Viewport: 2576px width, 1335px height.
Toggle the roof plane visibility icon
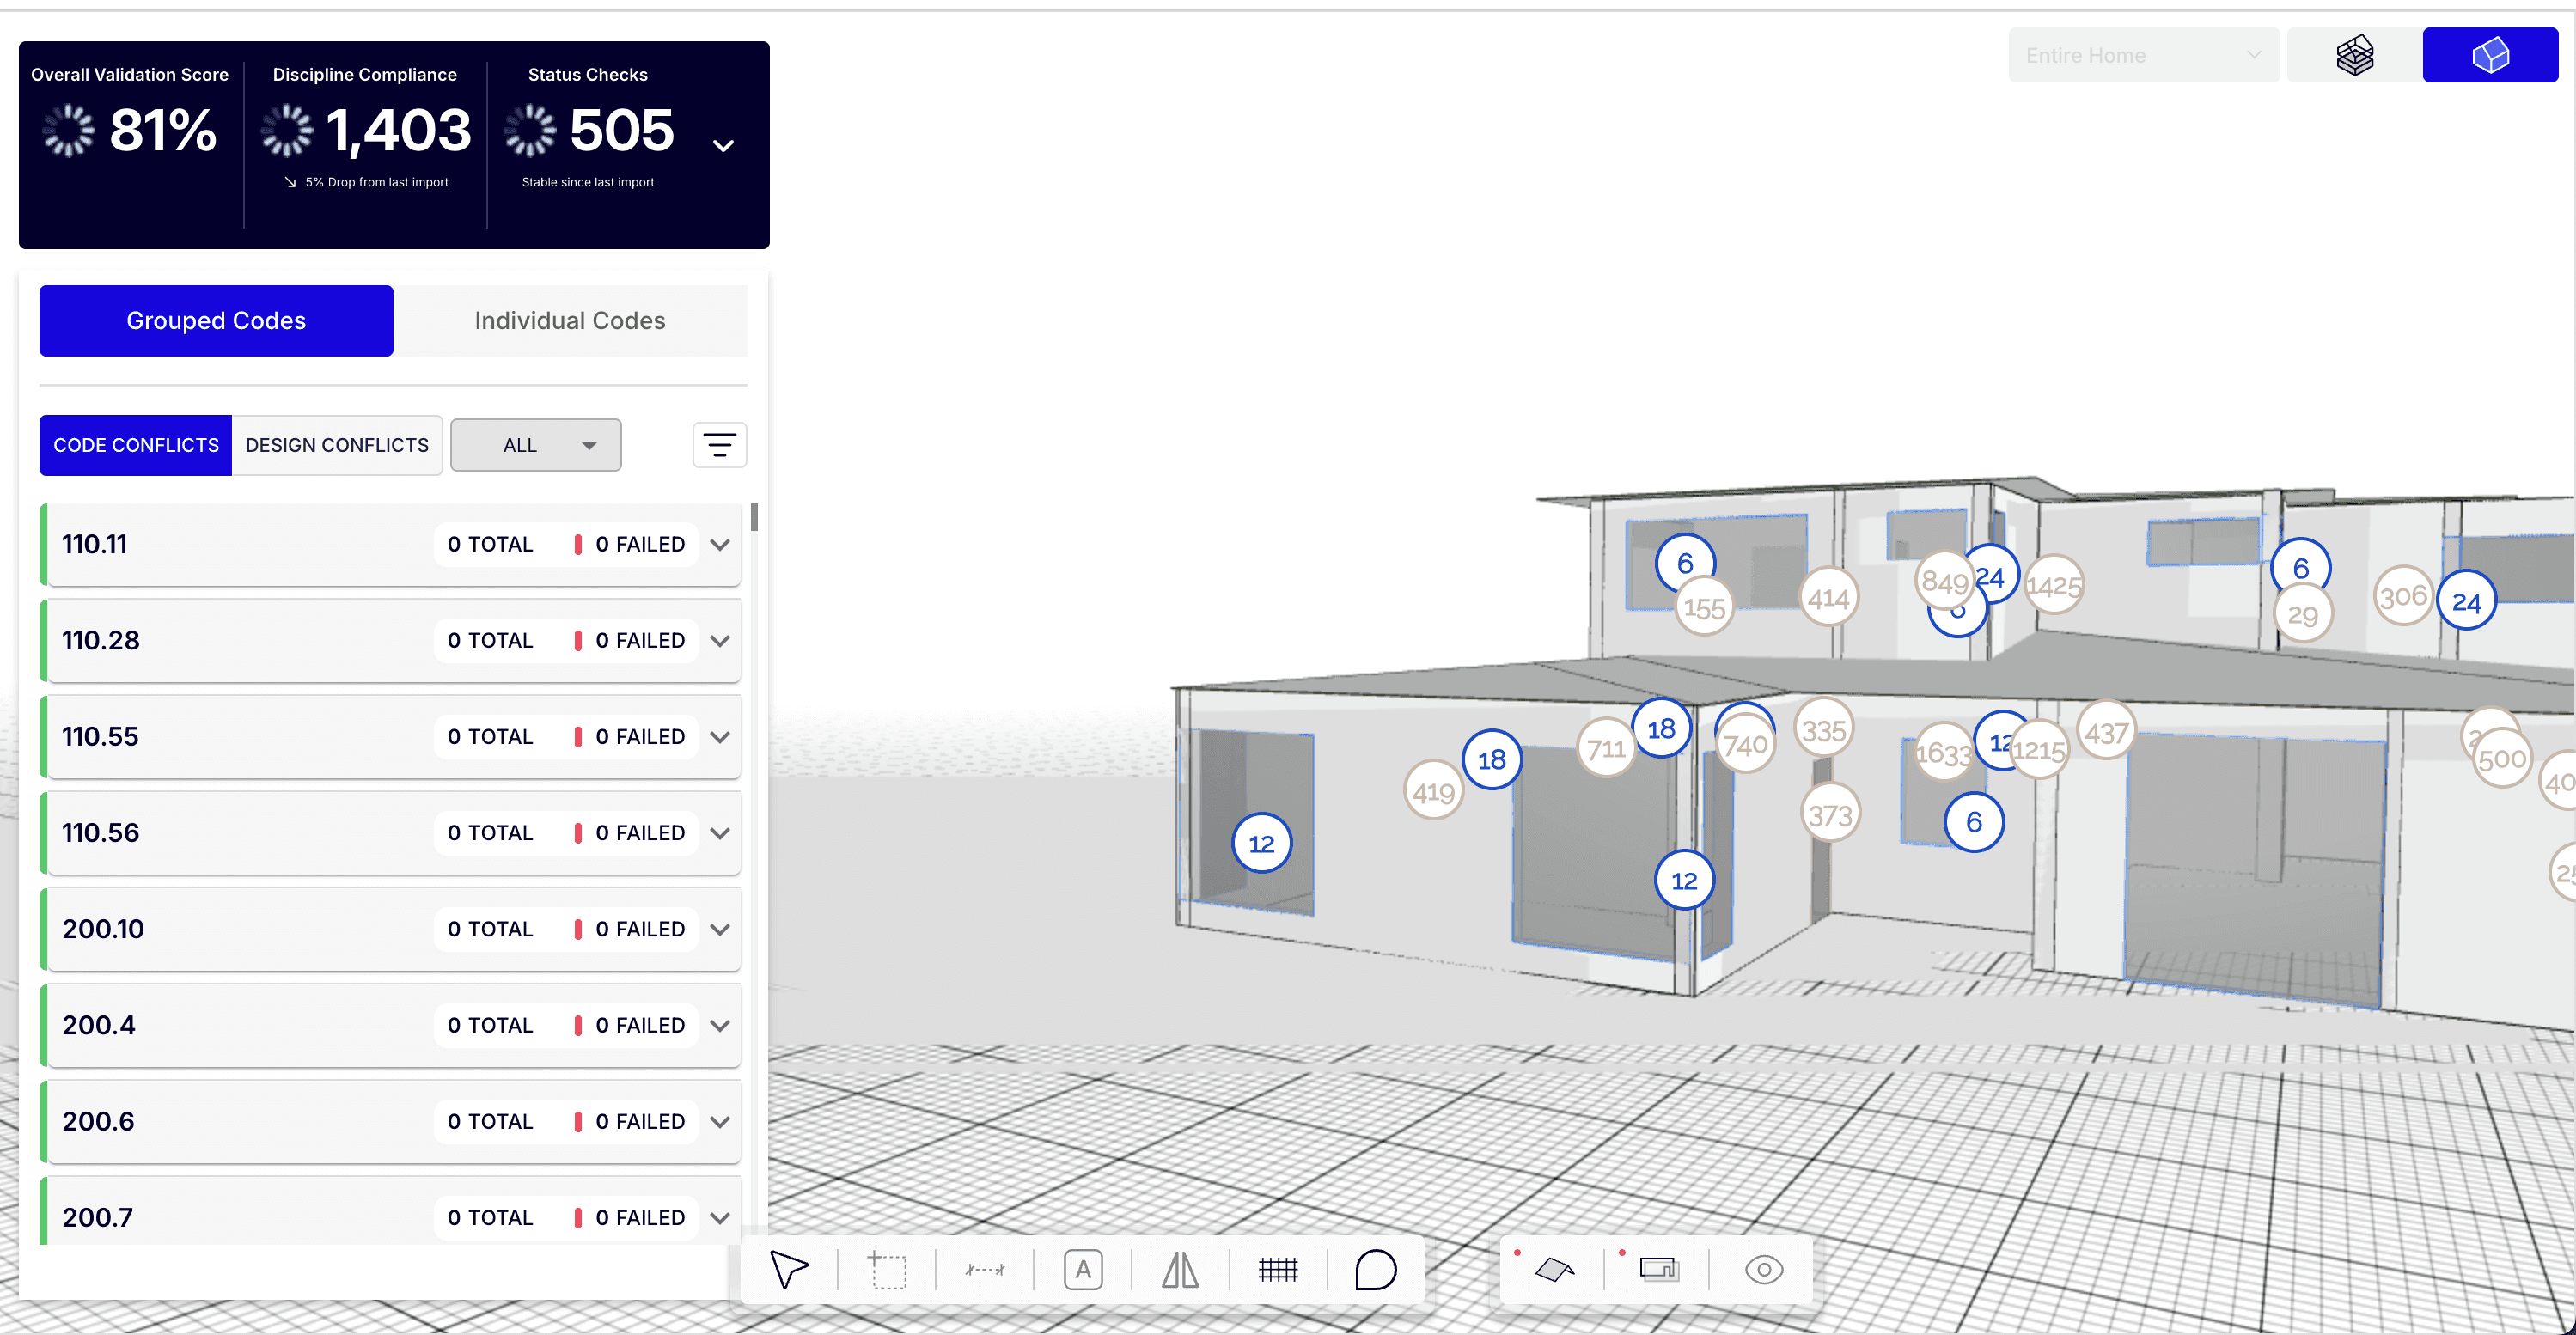[x=1554, y=1269]
